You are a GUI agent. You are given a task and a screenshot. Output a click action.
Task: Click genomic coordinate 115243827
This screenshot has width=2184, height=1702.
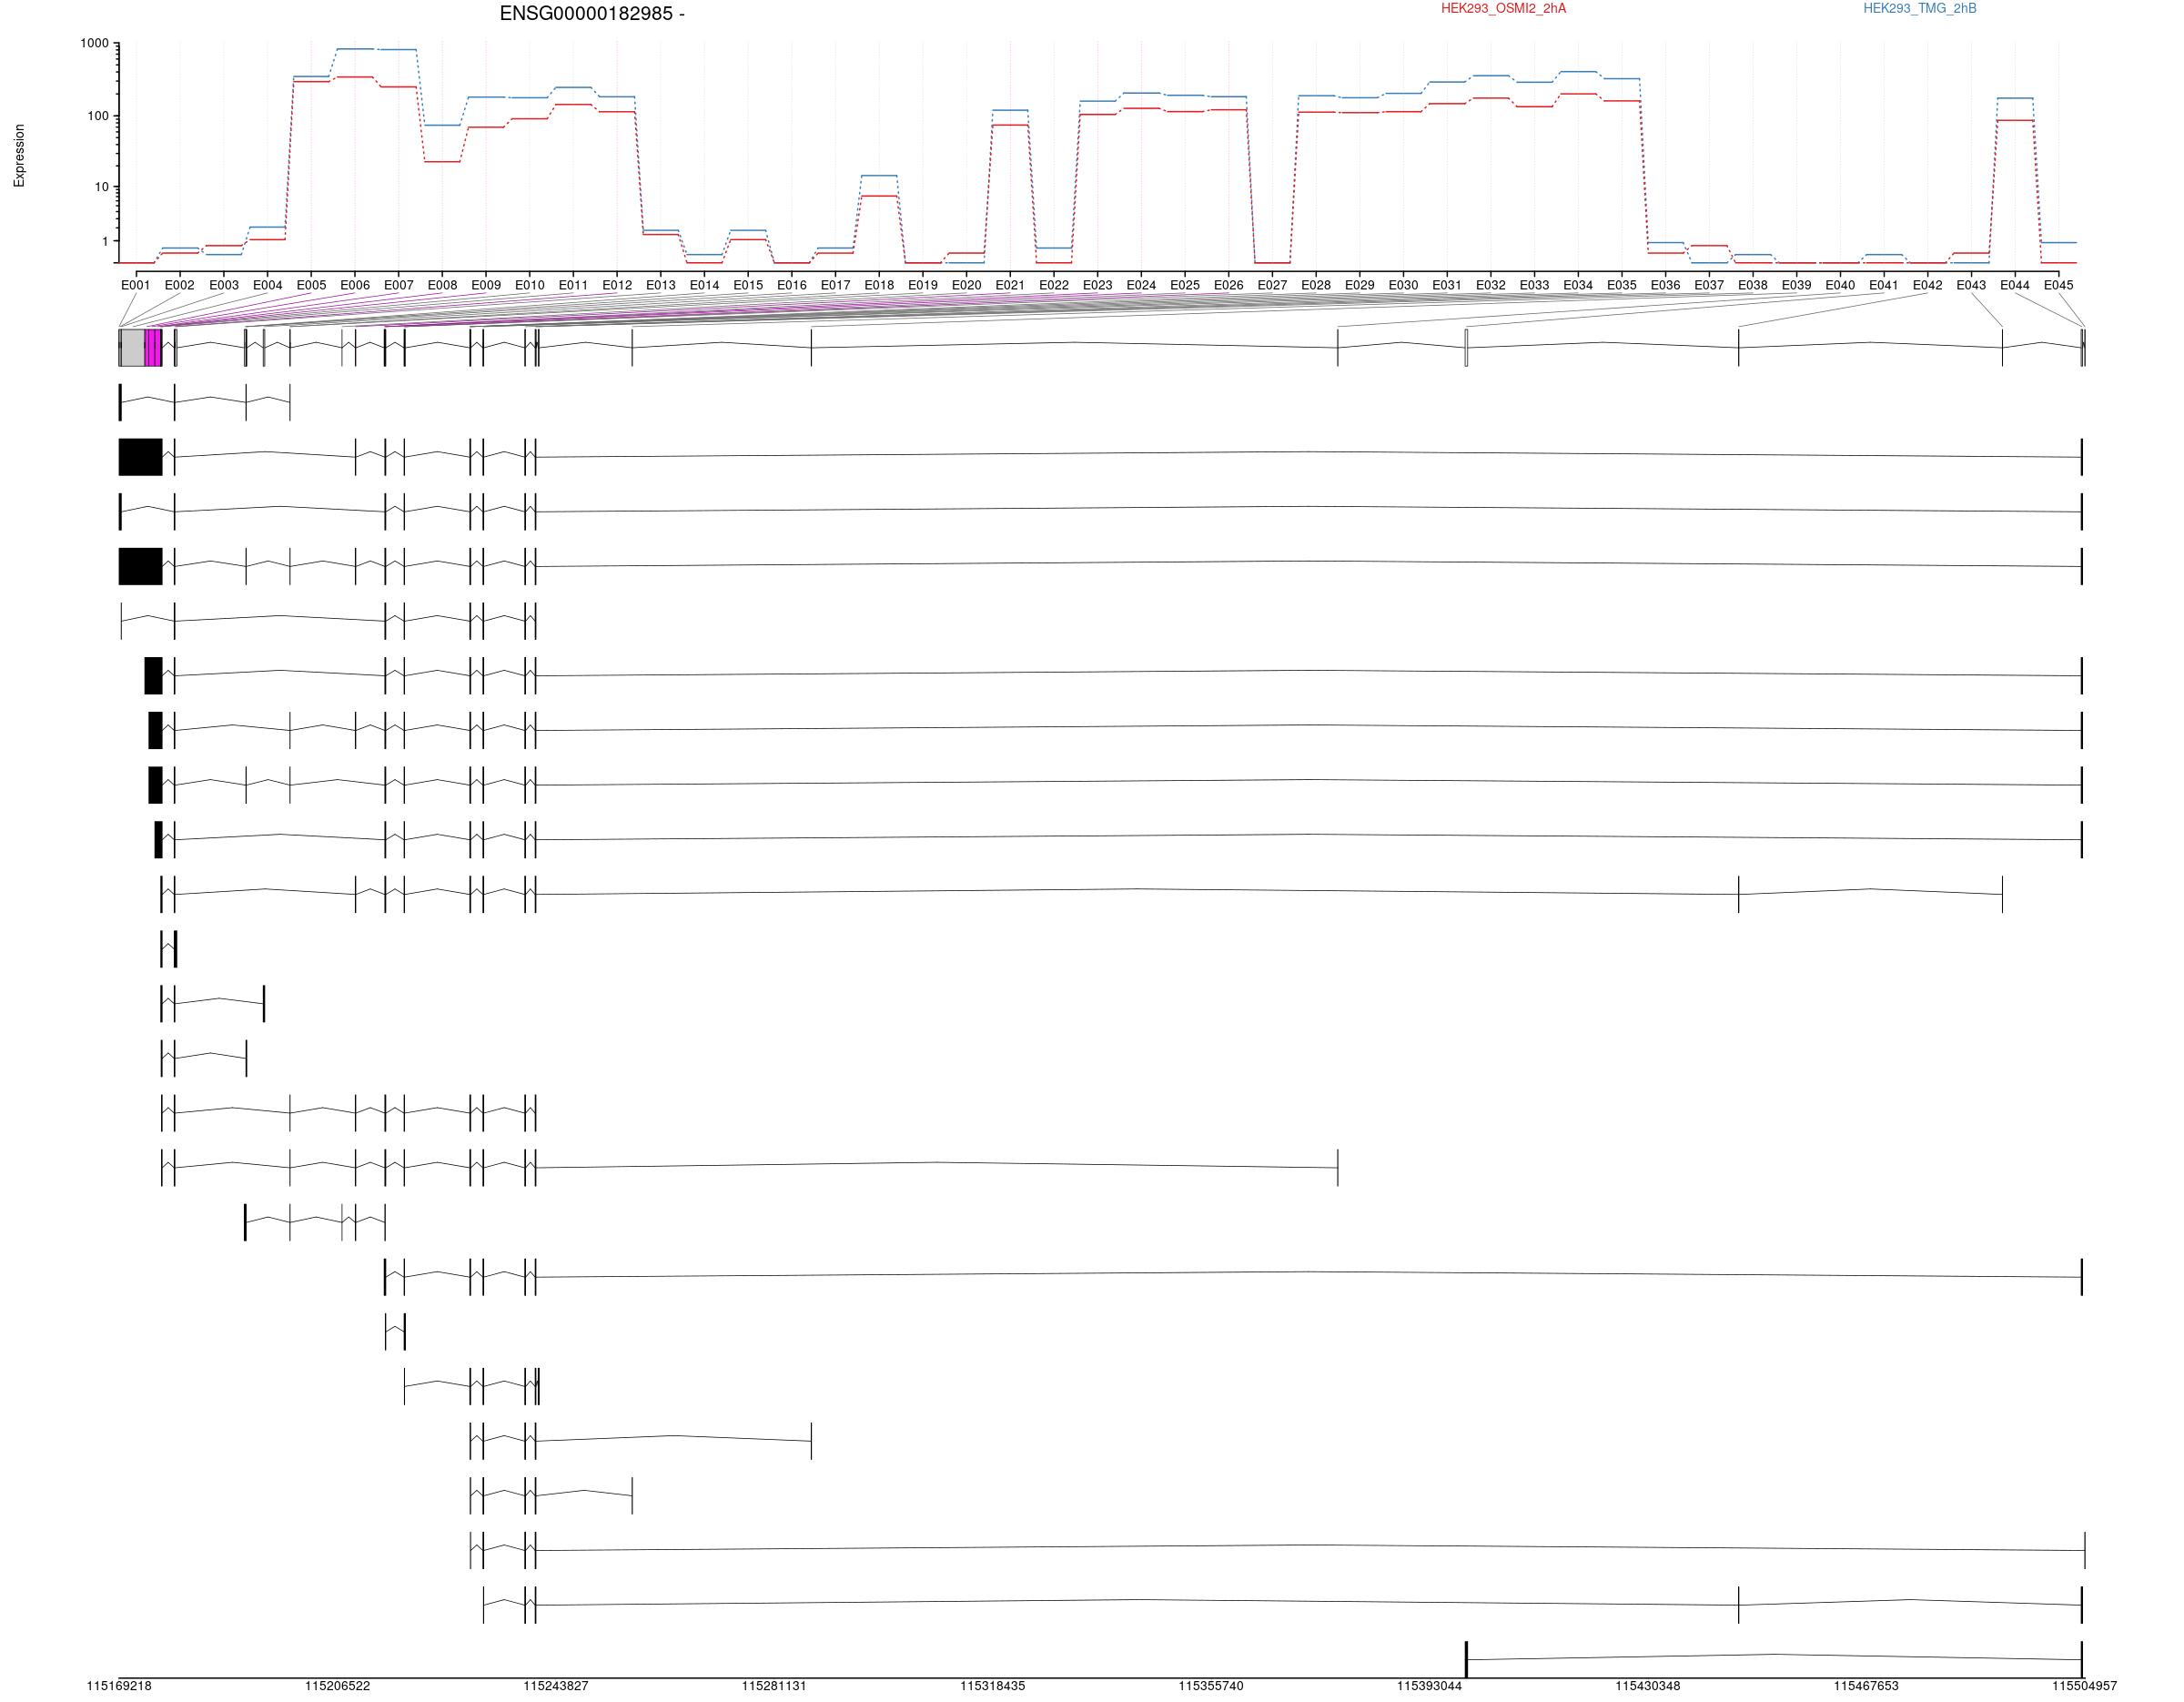(x=556, y=1686)
